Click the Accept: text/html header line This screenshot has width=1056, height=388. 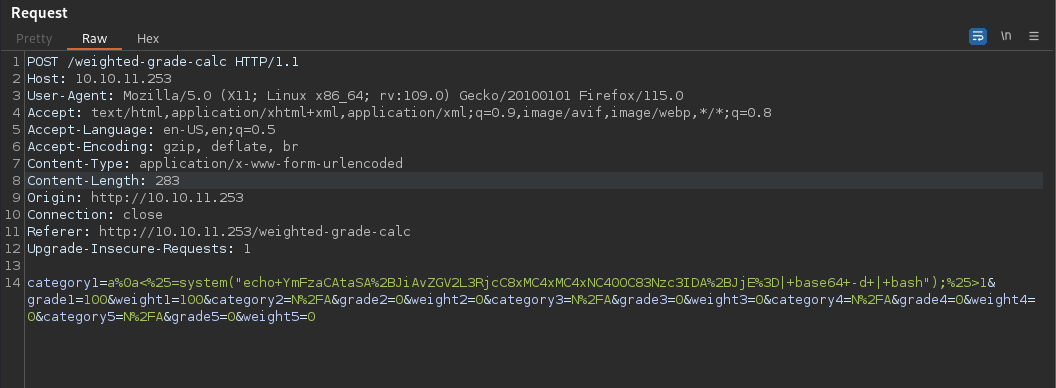399,112
